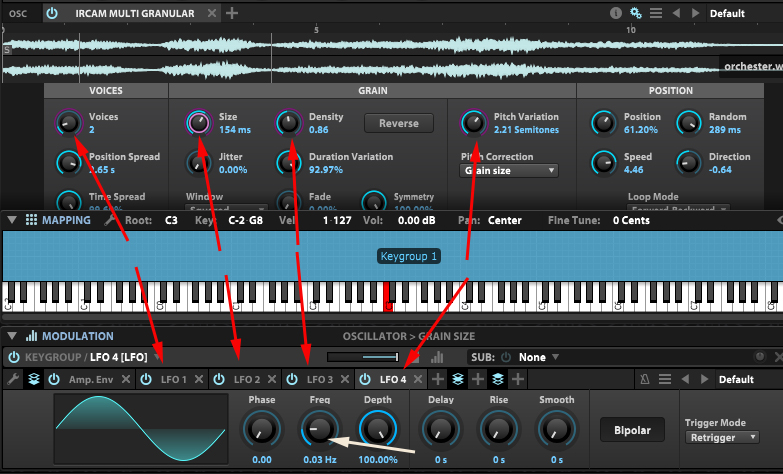Open modulator preset menu hamburger icon
This screenshot has width=783, height=474.
(665, 380)
